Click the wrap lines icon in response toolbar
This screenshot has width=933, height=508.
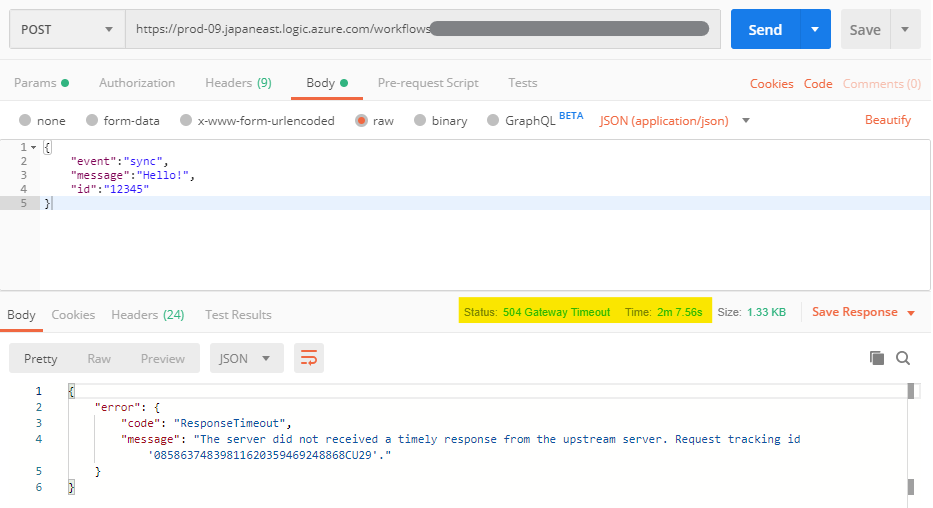tap(309, 358)
